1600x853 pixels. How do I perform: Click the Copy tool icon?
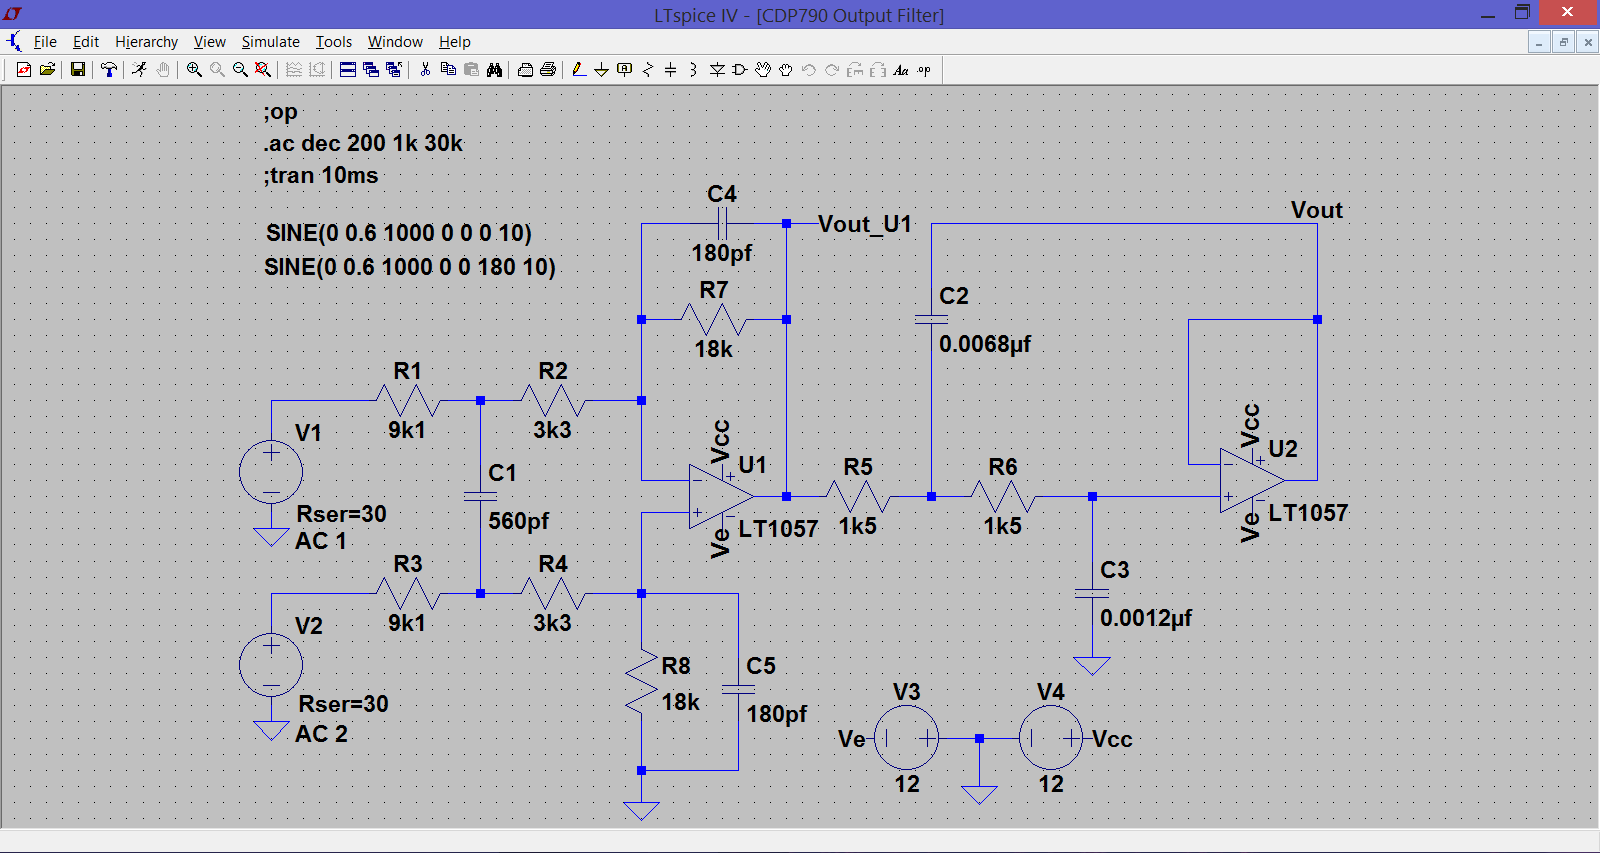tap(448, 70)
